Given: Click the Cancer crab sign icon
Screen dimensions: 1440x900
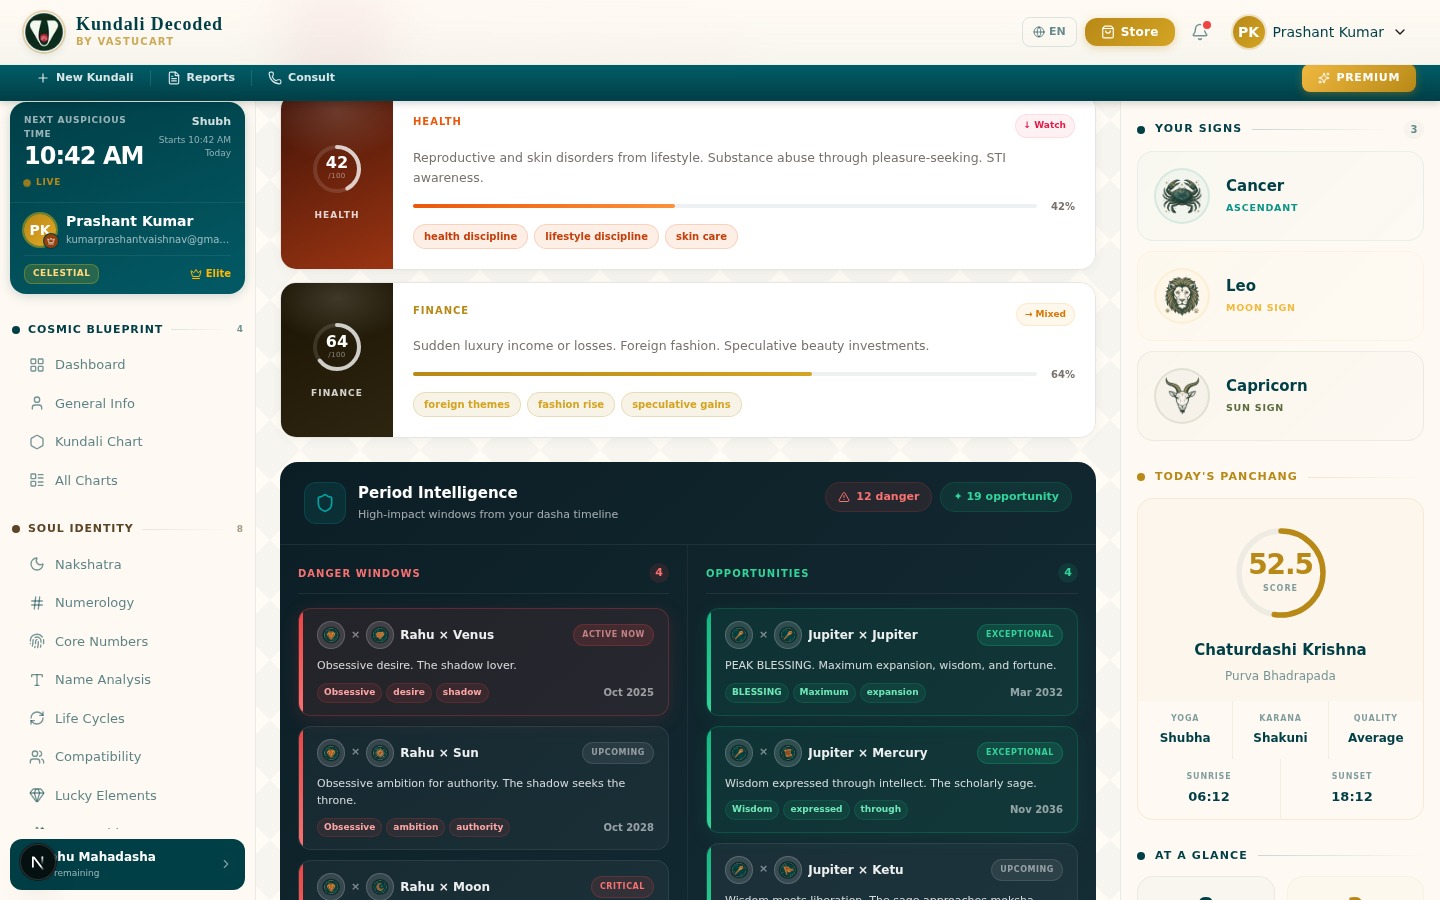Looking at the screenshot, I should point(1182,196).
